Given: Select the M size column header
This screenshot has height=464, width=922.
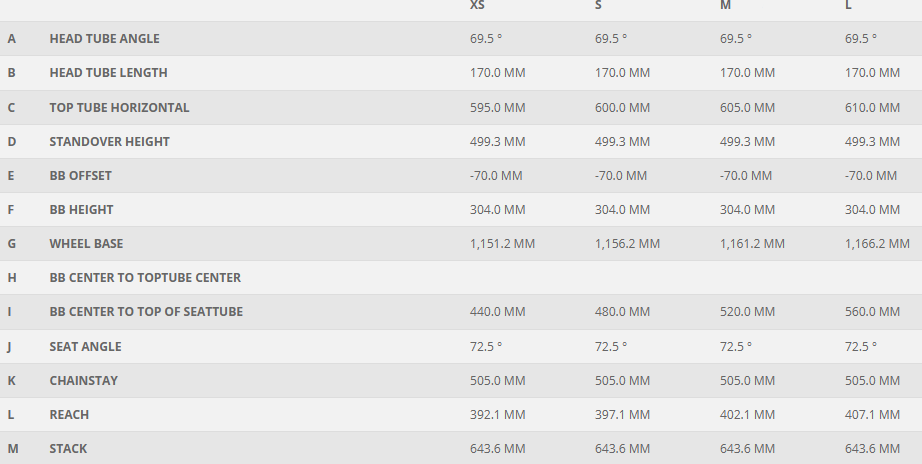Looking at the screenshot, I should [x=725, y=6].
